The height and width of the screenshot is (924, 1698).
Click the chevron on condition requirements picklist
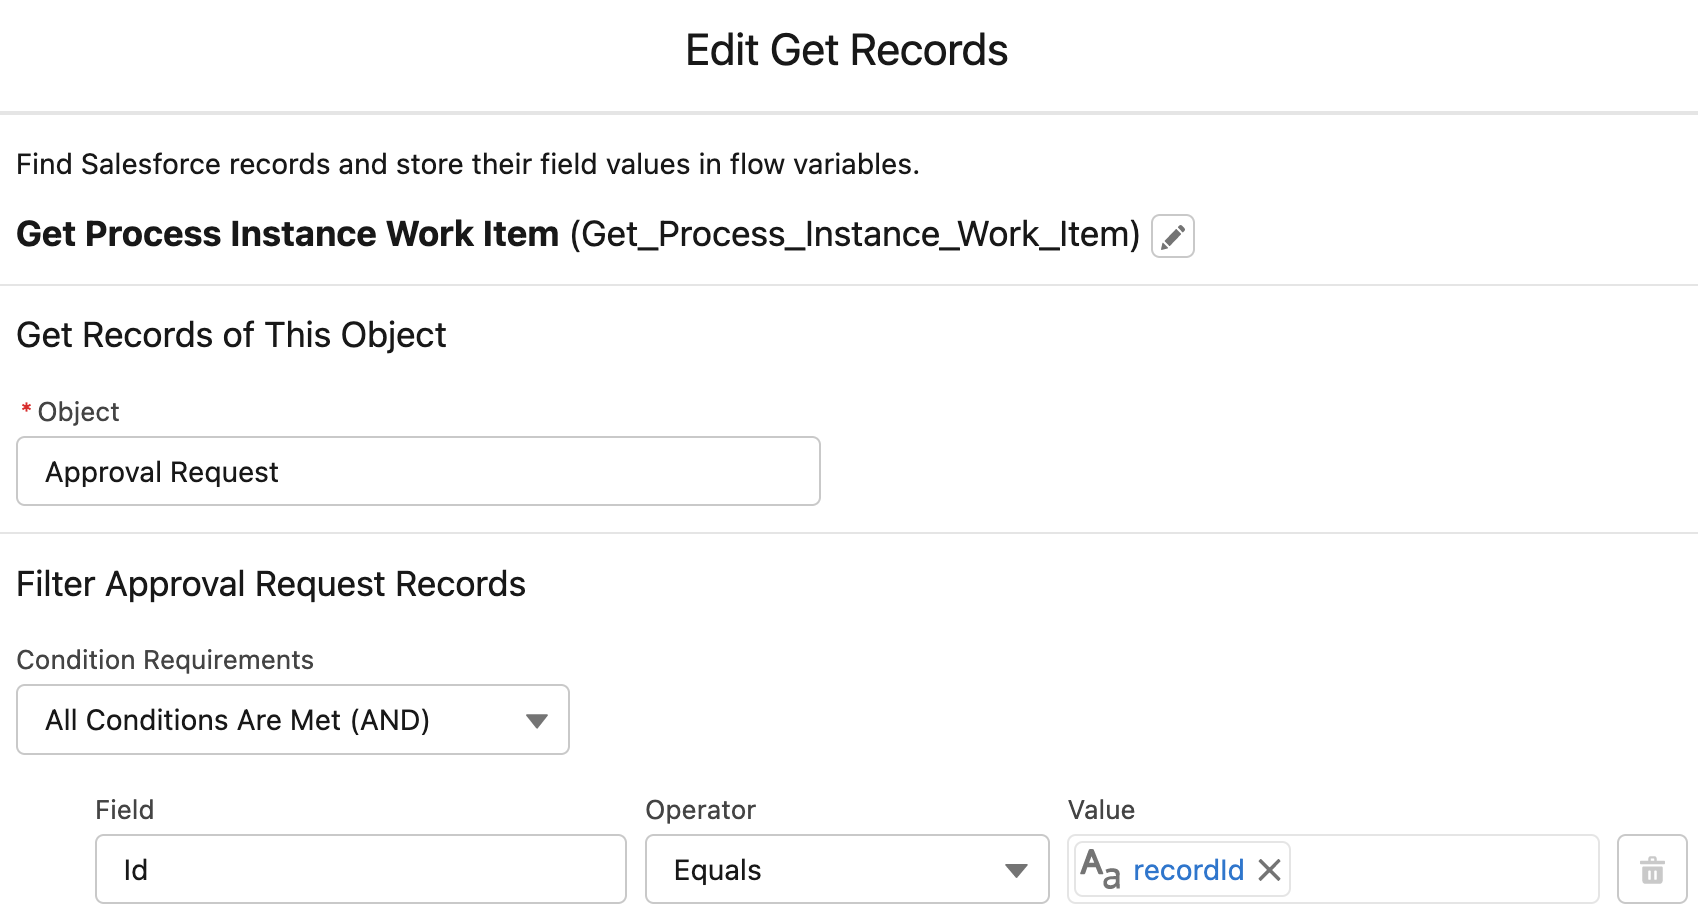[x=537, y=719]
